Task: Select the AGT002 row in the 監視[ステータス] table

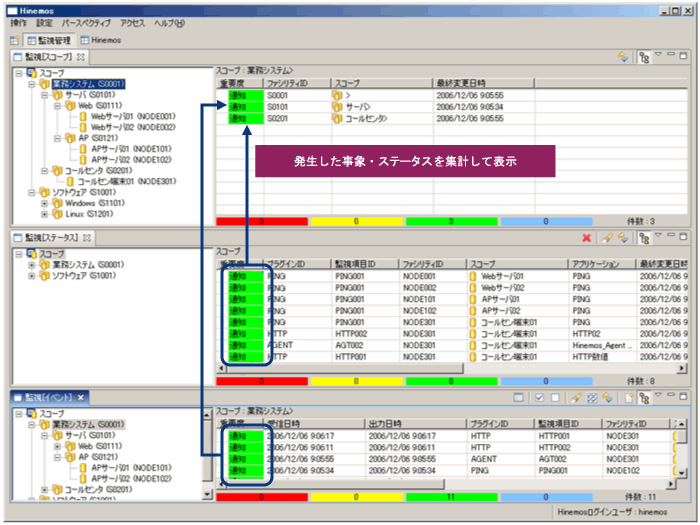Action: point(452,345)
